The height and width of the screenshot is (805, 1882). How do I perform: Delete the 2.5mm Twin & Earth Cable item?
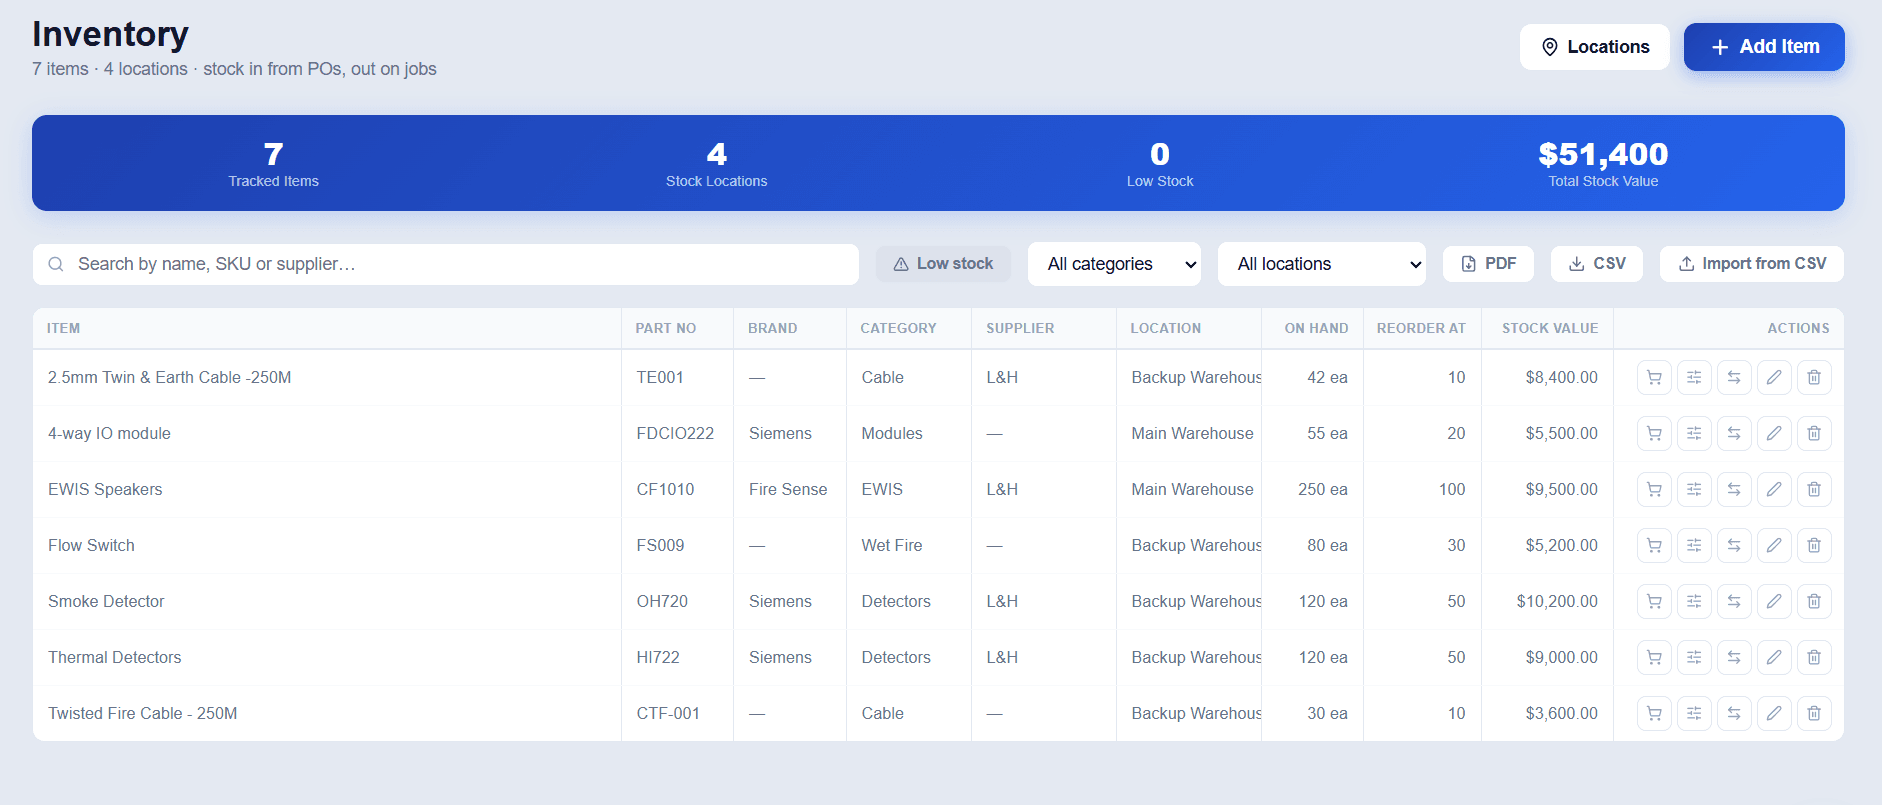click(x=1814, y=377)
